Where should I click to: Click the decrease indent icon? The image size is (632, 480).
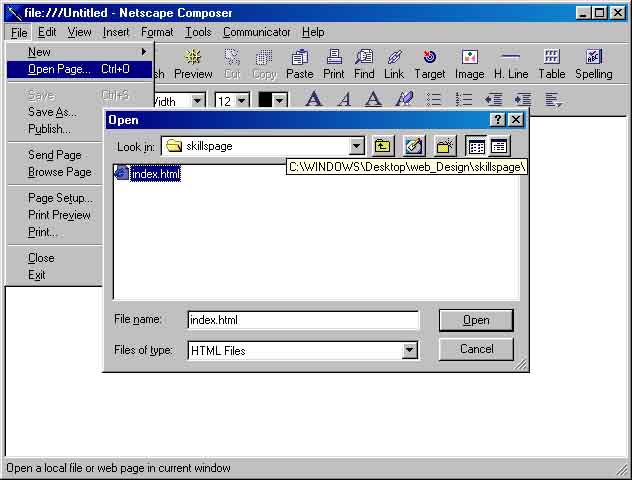click(493, 99)
